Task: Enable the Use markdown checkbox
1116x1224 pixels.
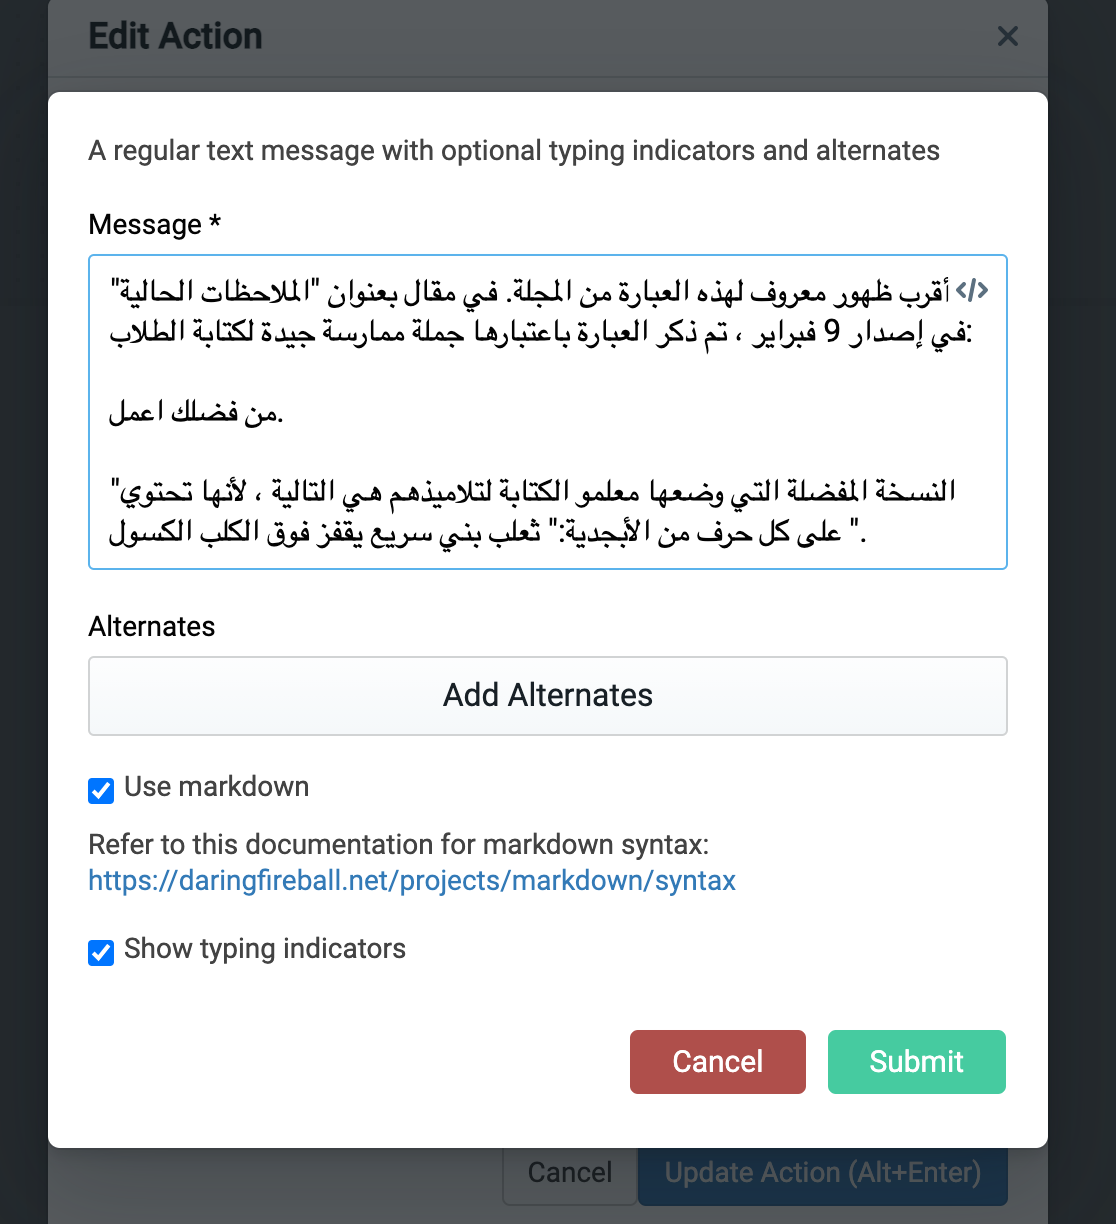Action: 100,790
